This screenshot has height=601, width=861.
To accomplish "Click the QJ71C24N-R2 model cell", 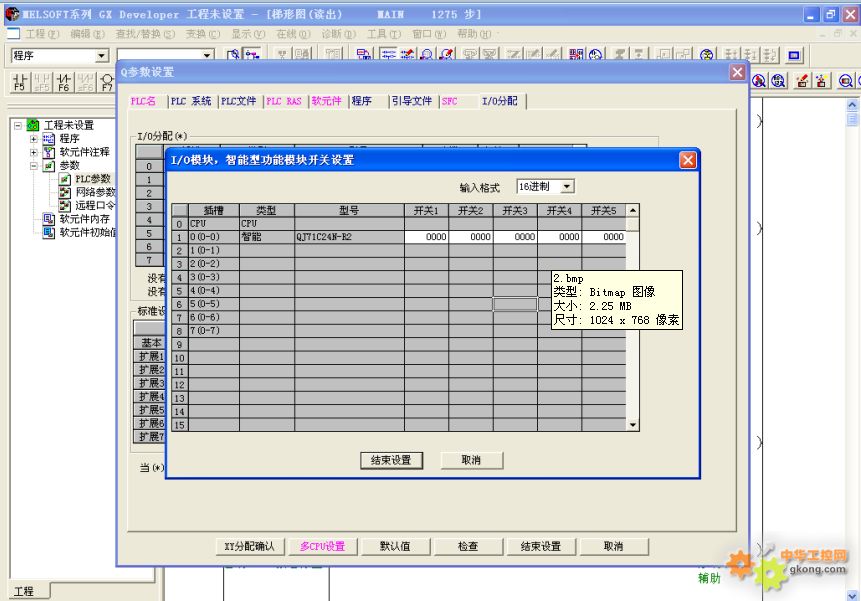I will tap(350, 237).
